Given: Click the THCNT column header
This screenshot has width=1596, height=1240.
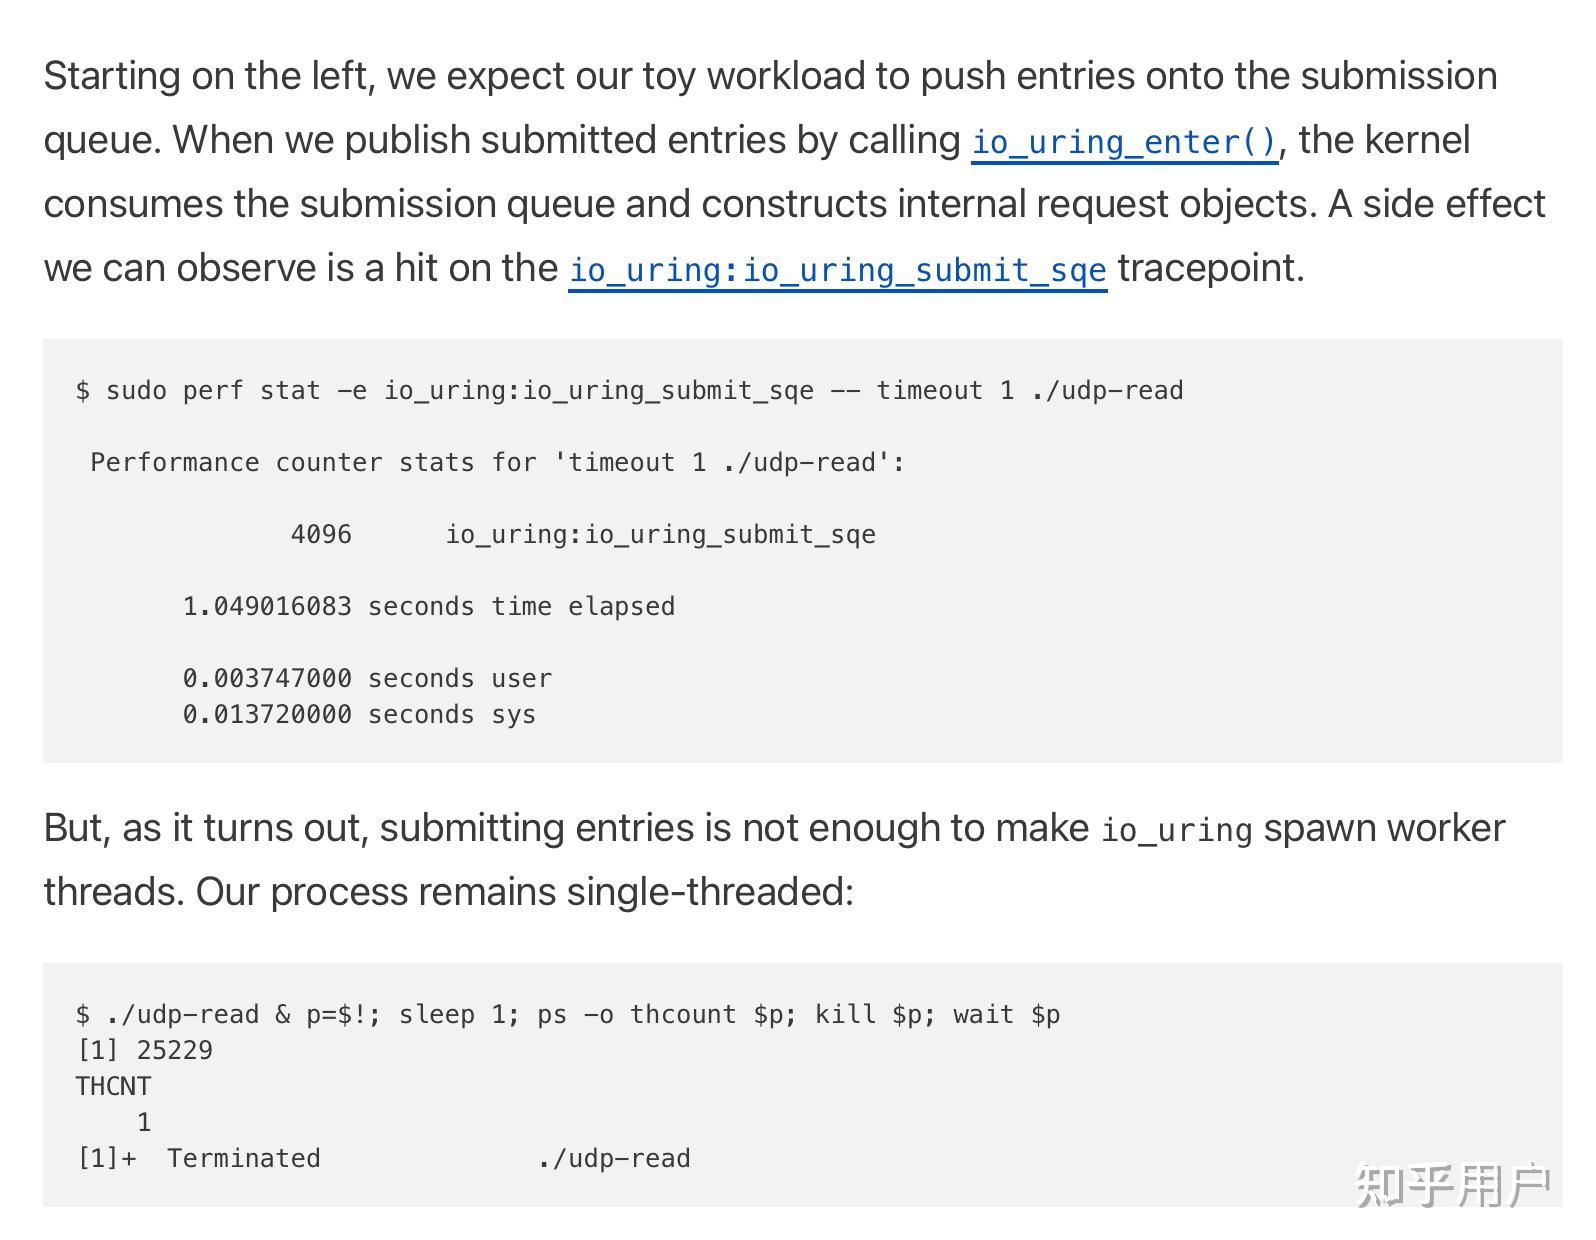Looking at the screenshot, I should point(113,1086).
